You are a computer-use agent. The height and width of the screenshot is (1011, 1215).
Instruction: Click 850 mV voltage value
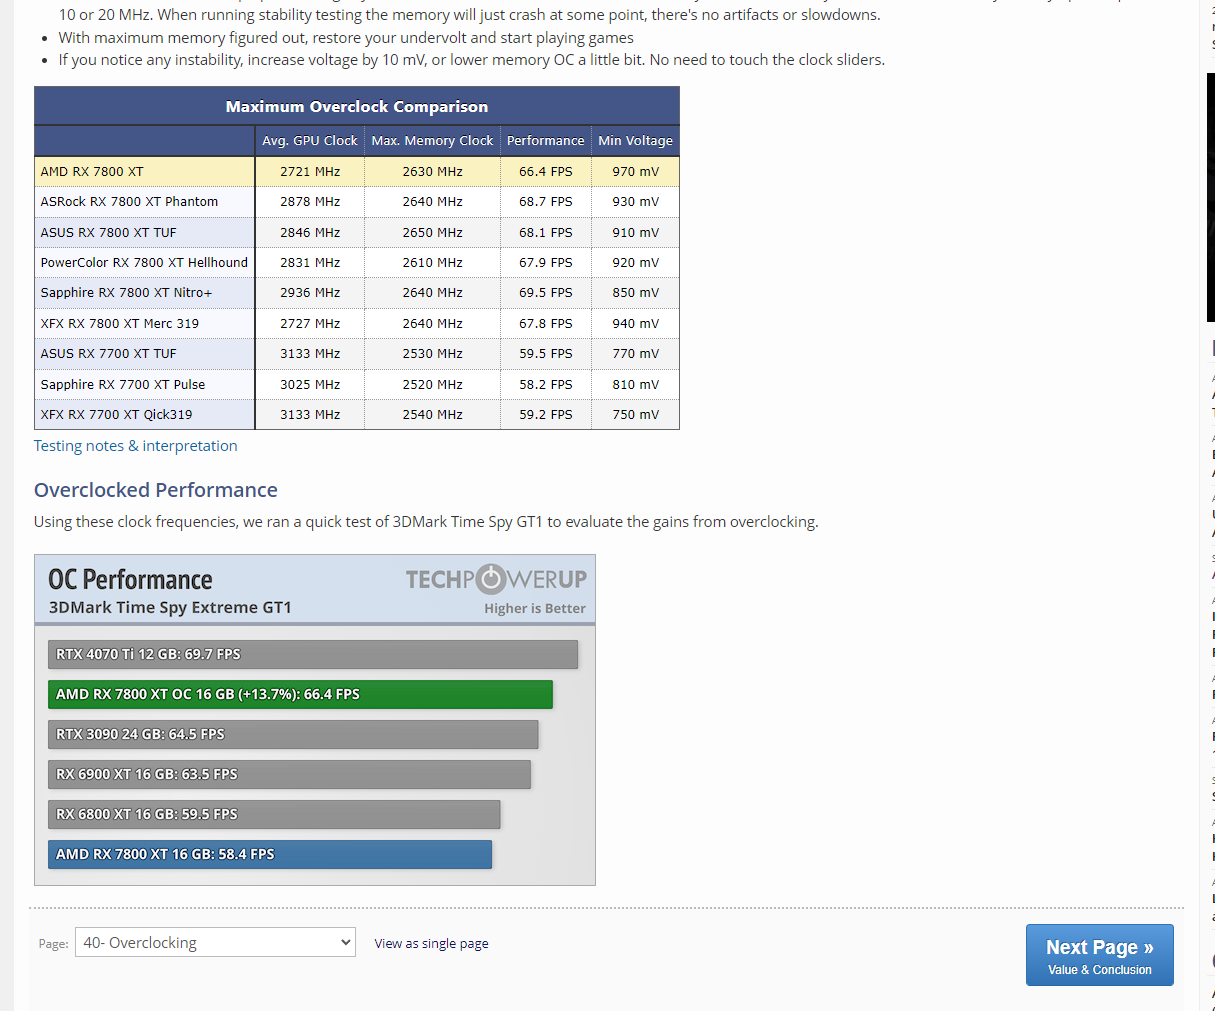click(x=636, y=293)
